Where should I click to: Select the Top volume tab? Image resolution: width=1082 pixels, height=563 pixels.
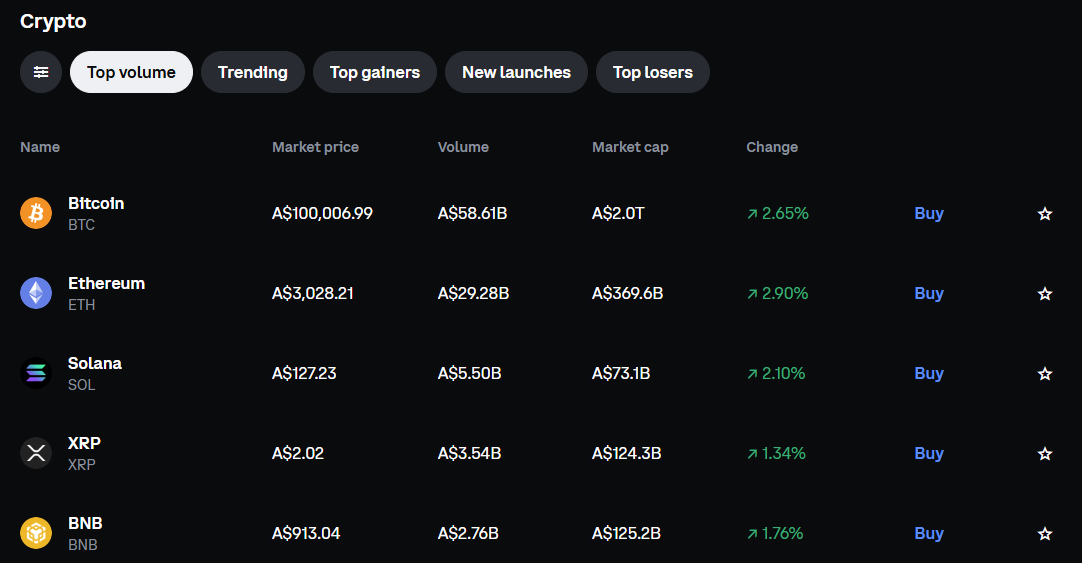(x=131, y=72)
